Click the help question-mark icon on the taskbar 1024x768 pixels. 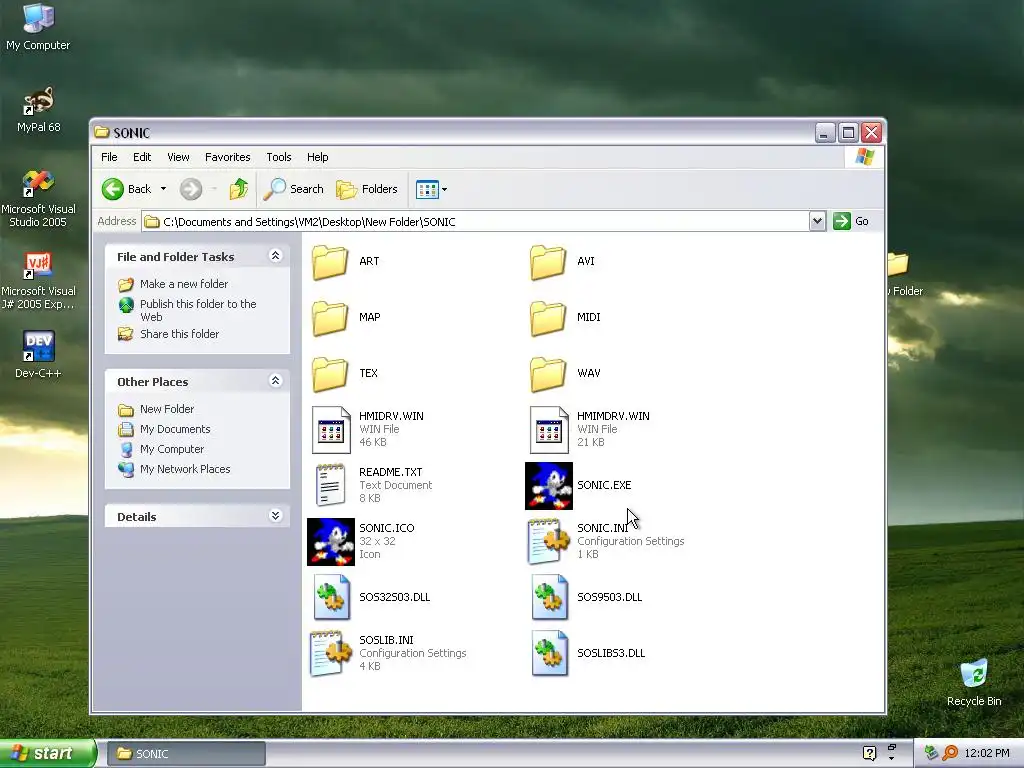click(x=869, y=754)
